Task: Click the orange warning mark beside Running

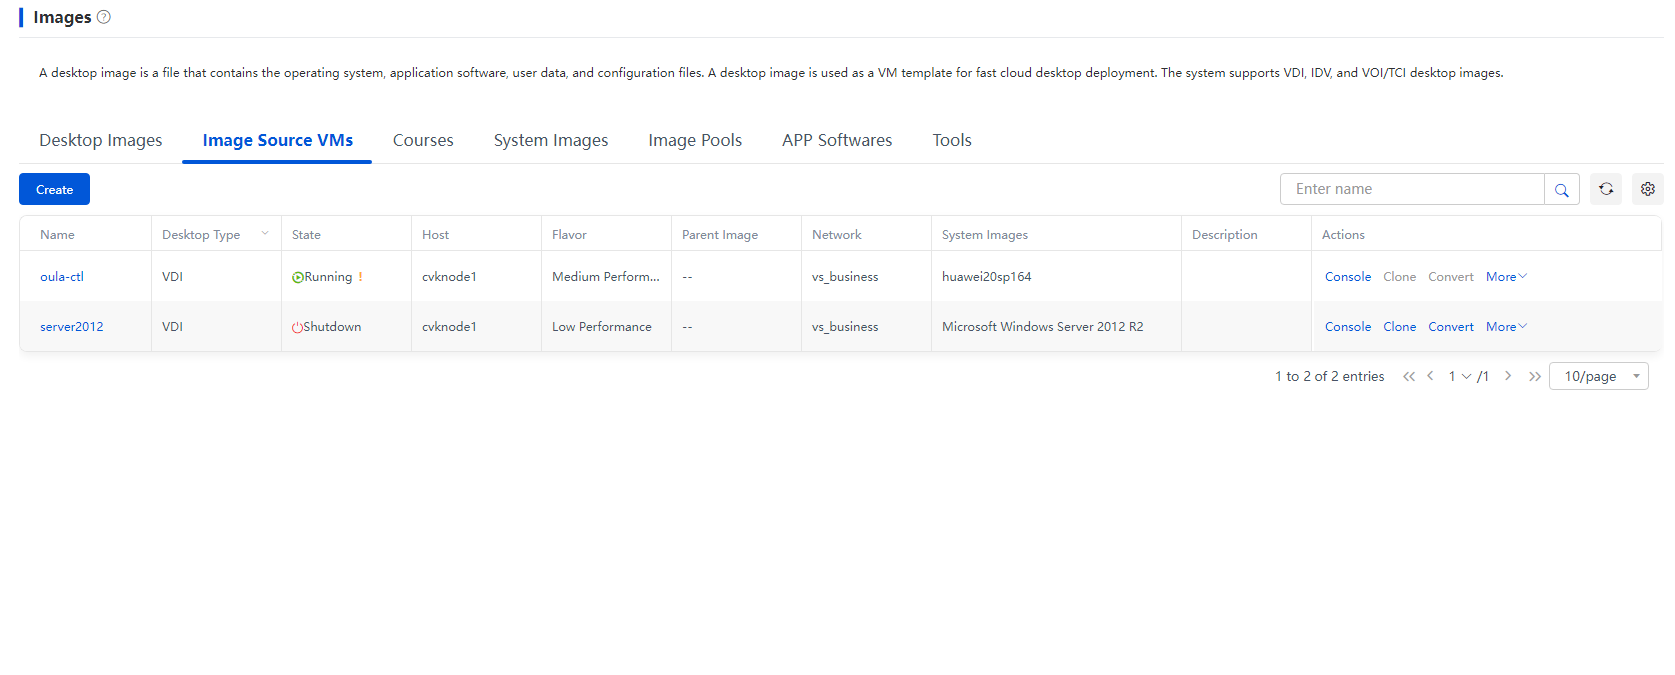Action: pos(360,277)
